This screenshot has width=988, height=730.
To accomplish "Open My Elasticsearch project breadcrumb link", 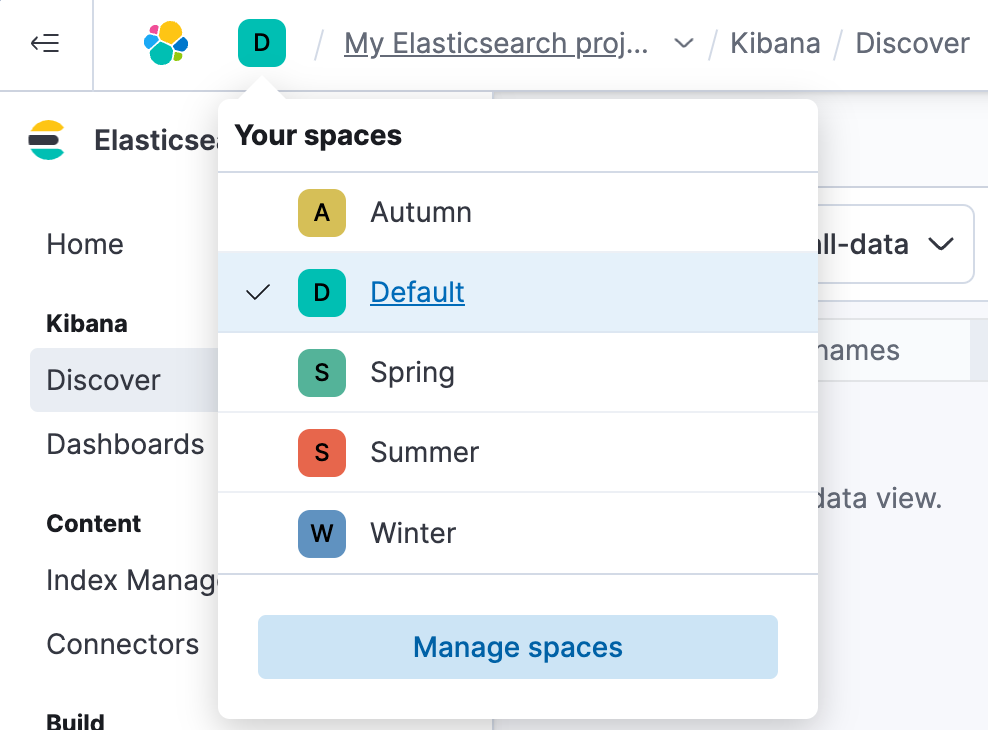I will (496, 44).
